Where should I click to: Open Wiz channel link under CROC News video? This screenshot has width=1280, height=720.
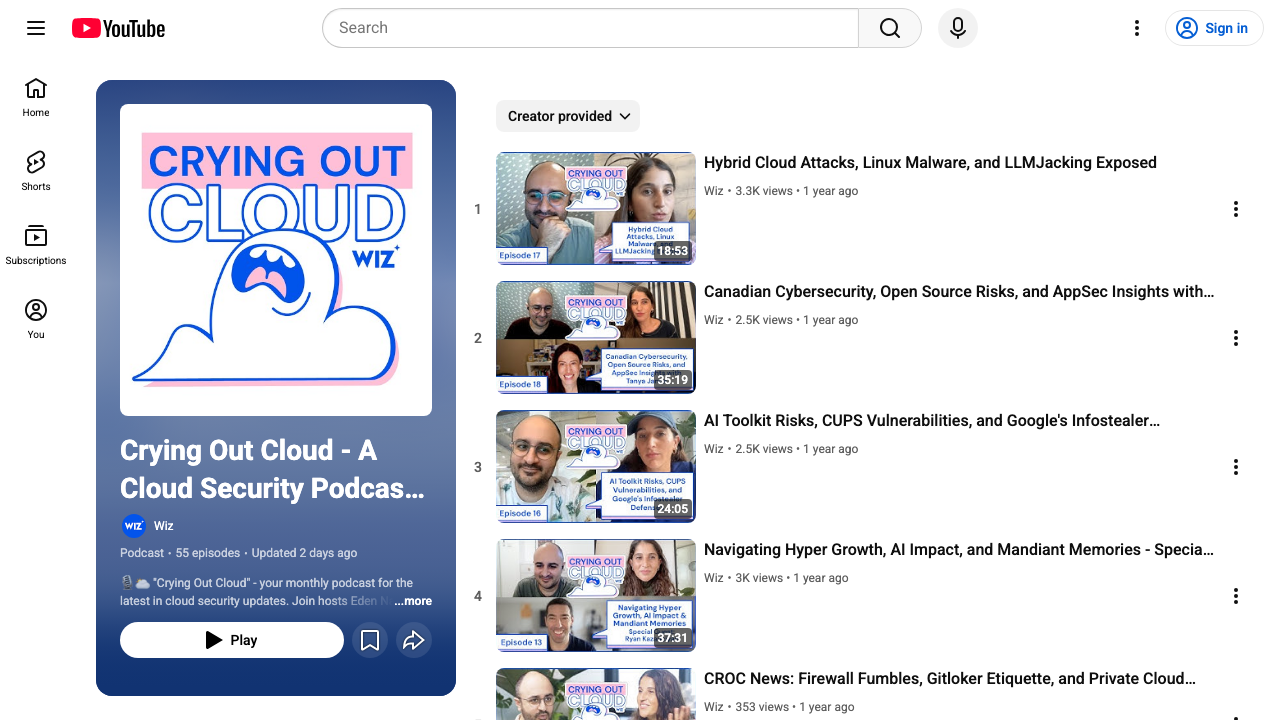713,707
